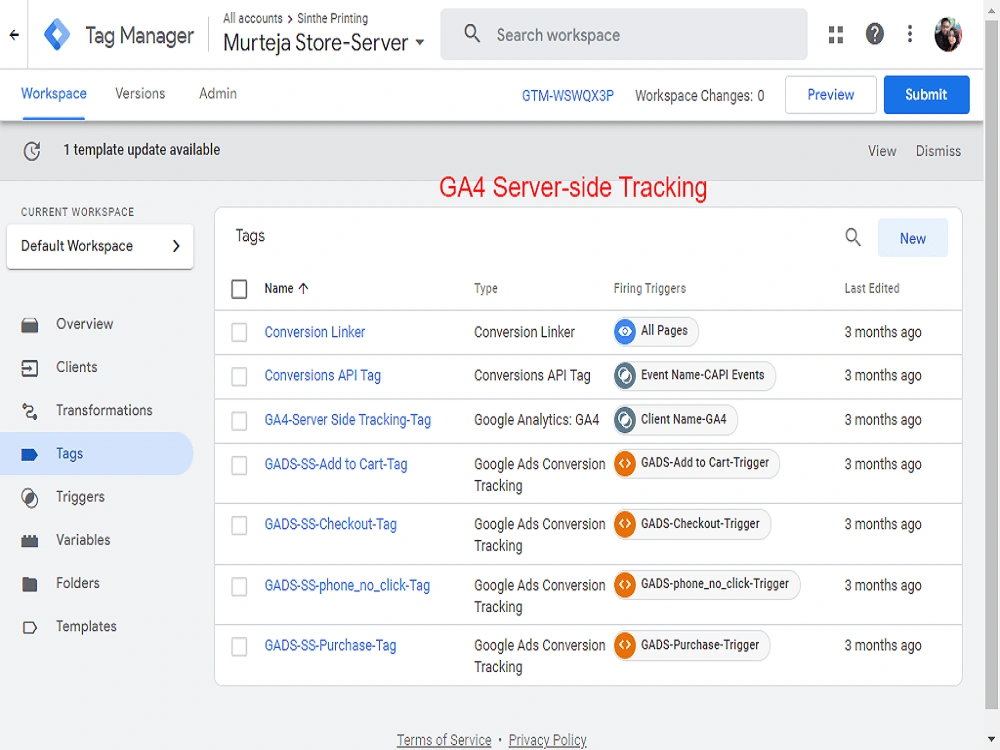This screenshot has width=1000, height=750.
Task: Open the GADS-SS-Purchase-Tag link
Action: click(330, 645)
